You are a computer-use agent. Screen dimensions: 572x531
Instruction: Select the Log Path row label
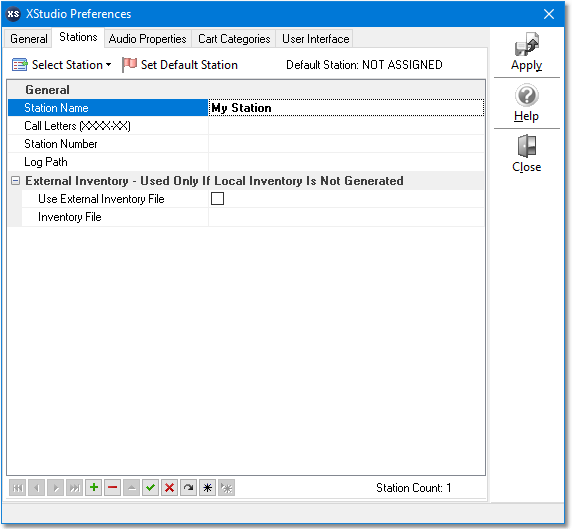pos(46,162)
